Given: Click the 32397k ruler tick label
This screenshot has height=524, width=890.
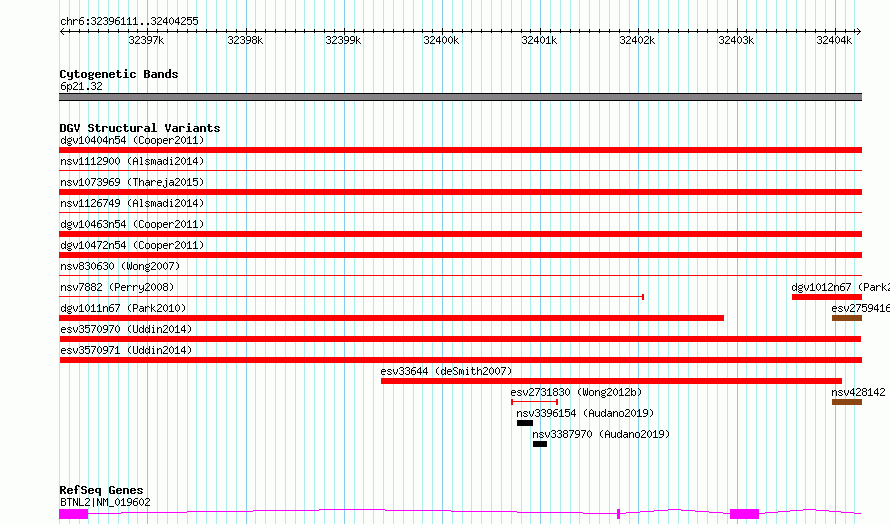Looking at the screenshot, I should point(146,40).
